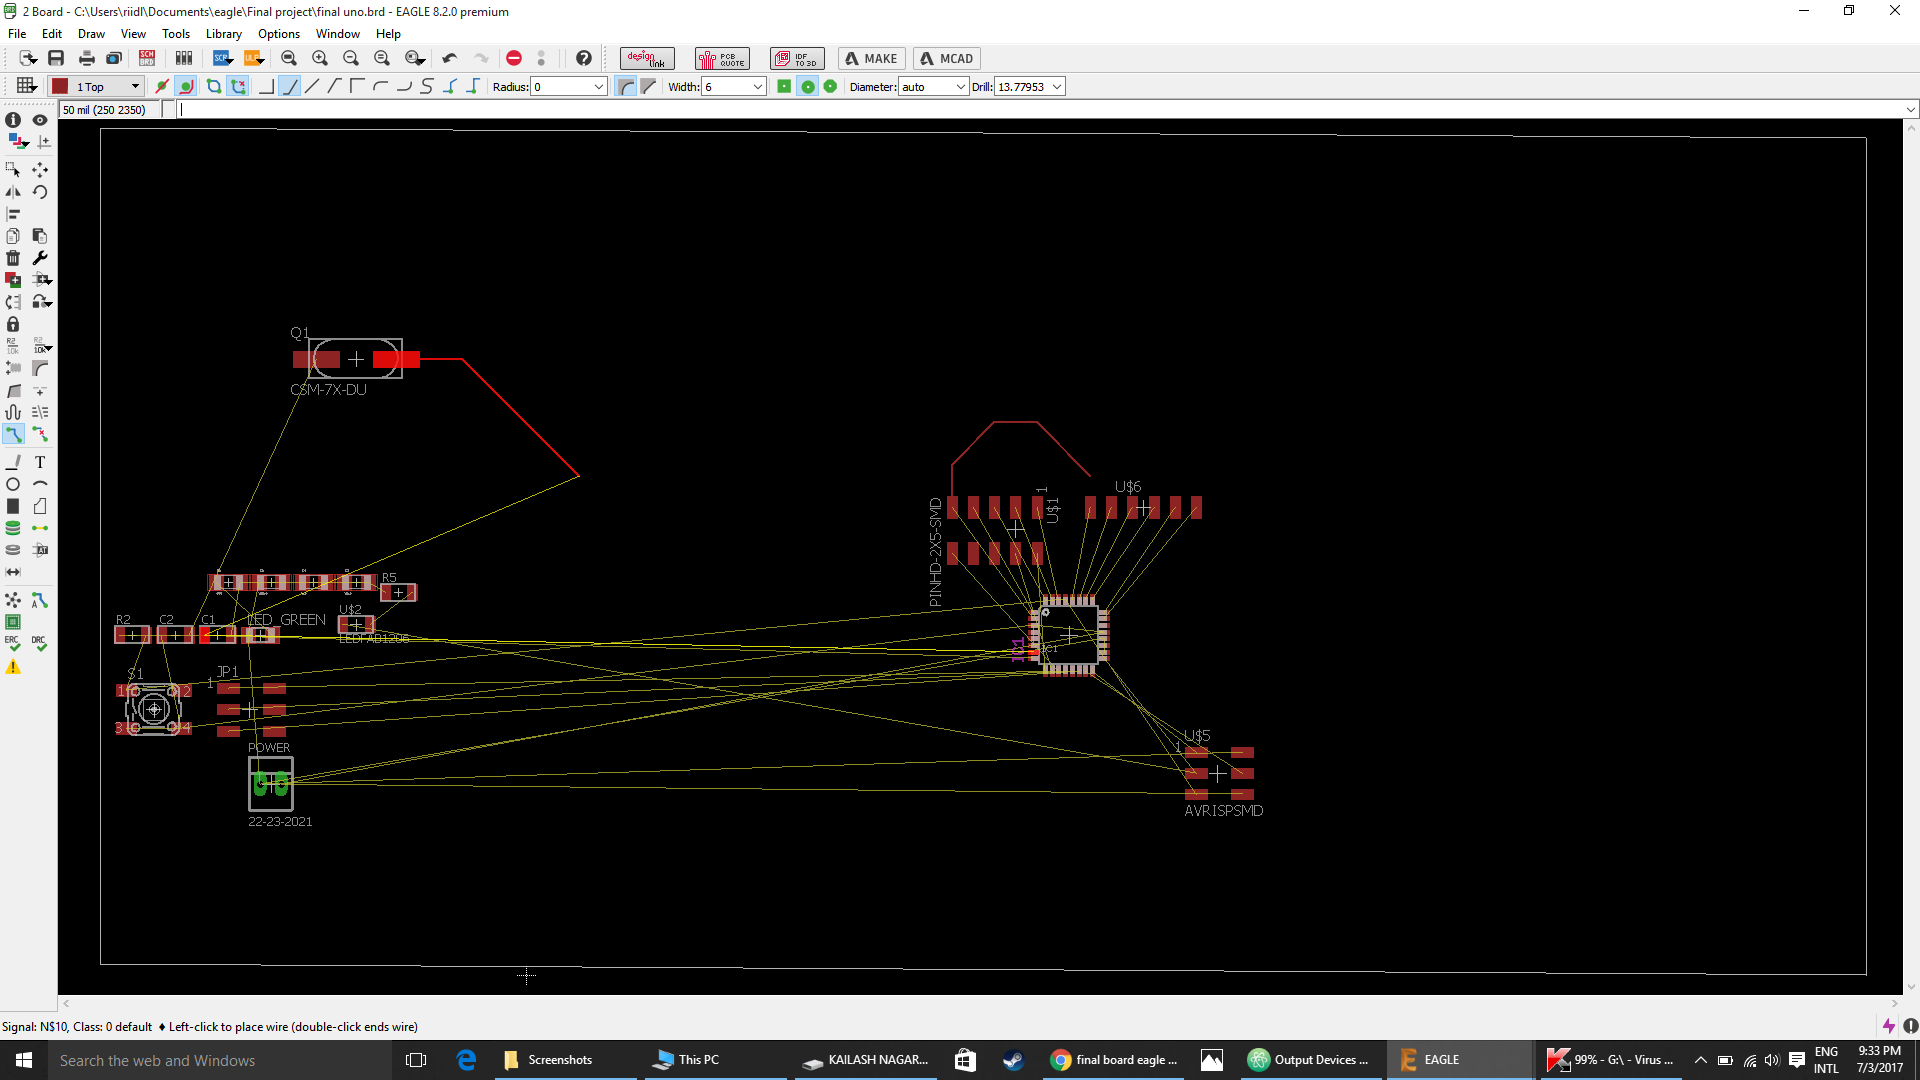This screenshot has width=1920, height=1080.
Task: Select straight miter style
Action: click(x=649, y=87)
